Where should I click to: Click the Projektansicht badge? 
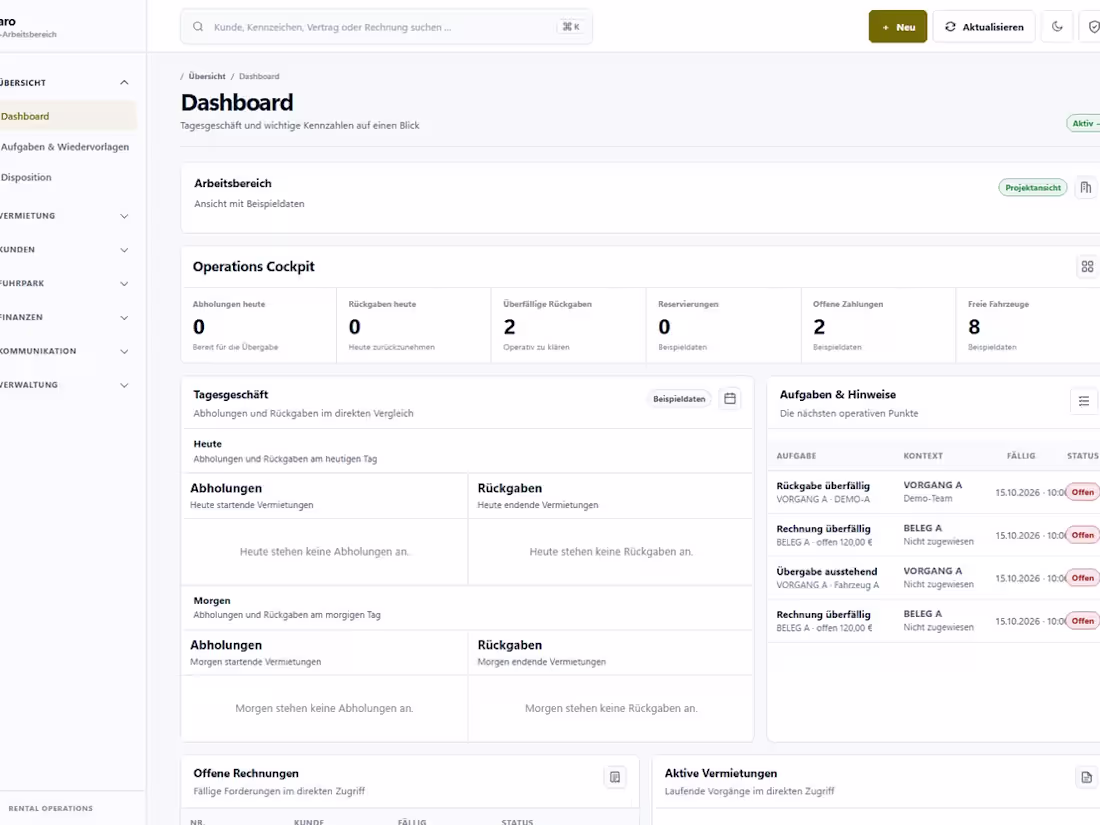coord(1033,187)
